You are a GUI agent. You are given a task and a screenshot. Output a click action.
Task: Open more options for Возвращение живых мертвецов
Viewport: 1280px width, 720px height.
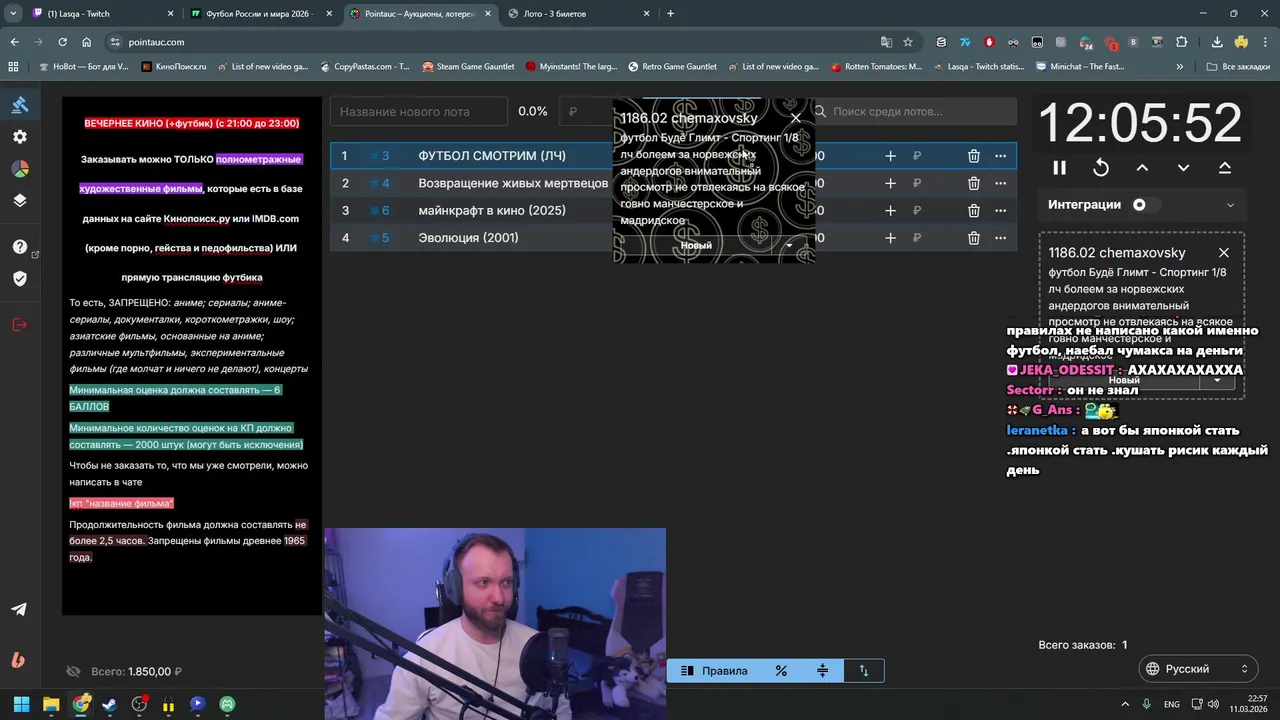1000,183
